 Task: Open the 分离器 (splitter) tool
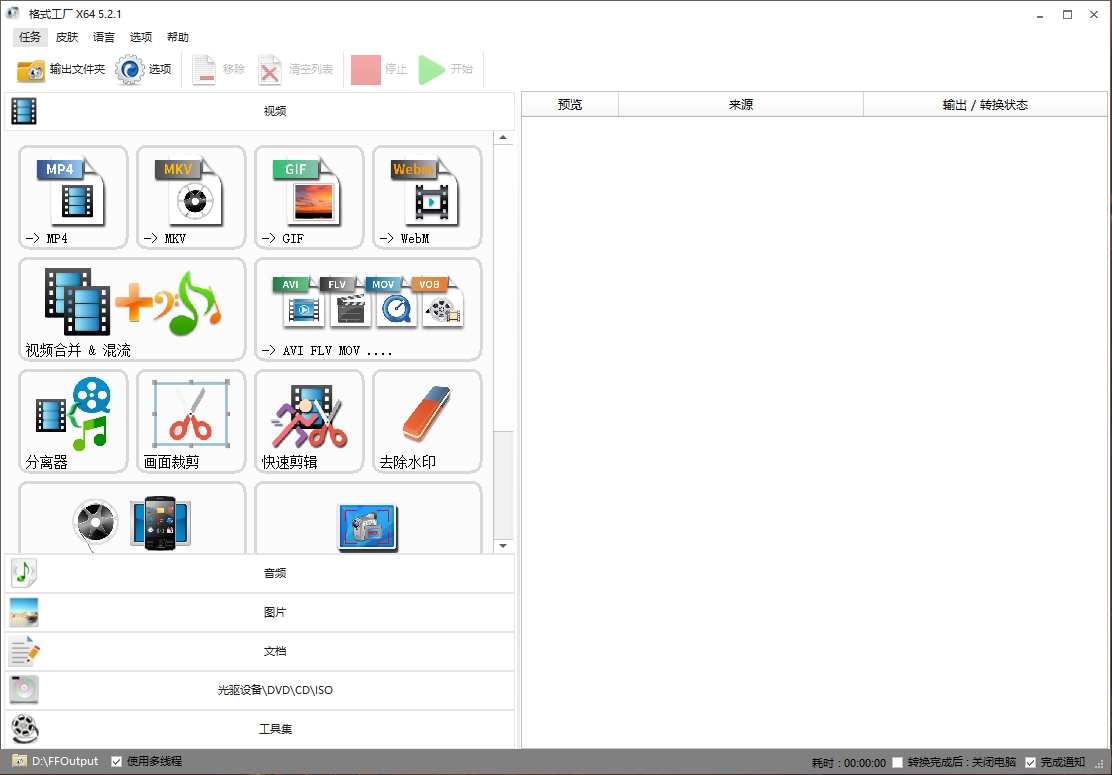click(72, 421)
